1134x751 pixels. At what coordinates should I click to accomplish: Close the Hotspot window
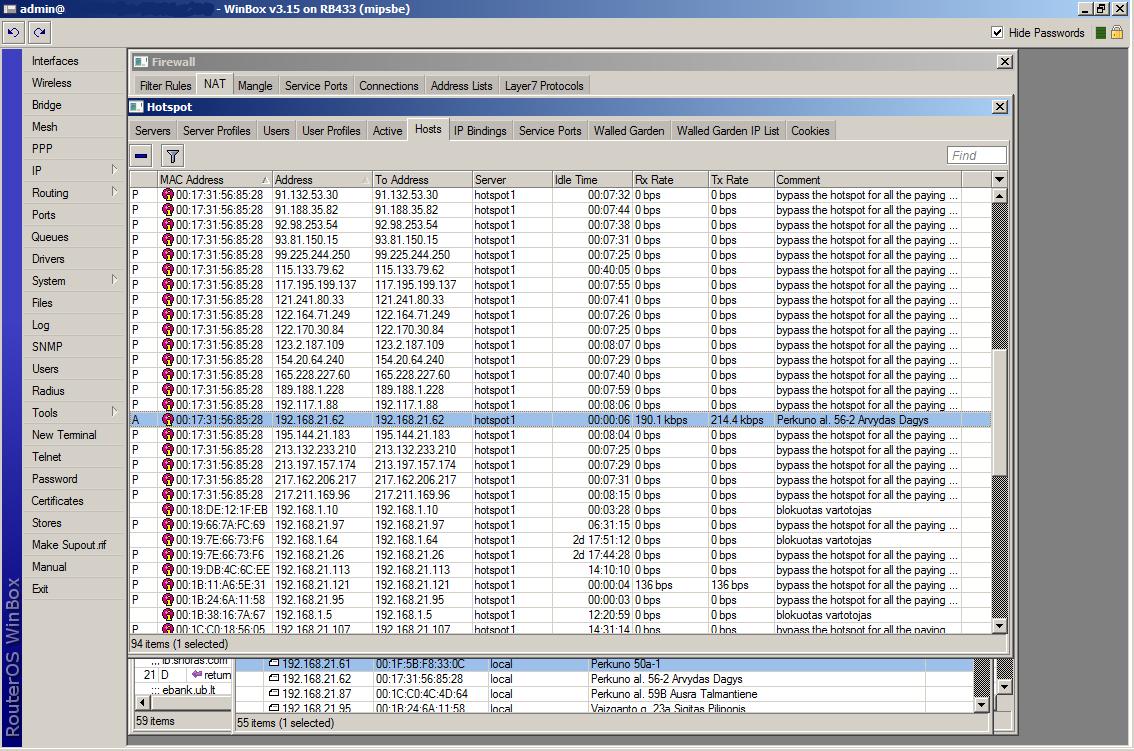point(999,107)
